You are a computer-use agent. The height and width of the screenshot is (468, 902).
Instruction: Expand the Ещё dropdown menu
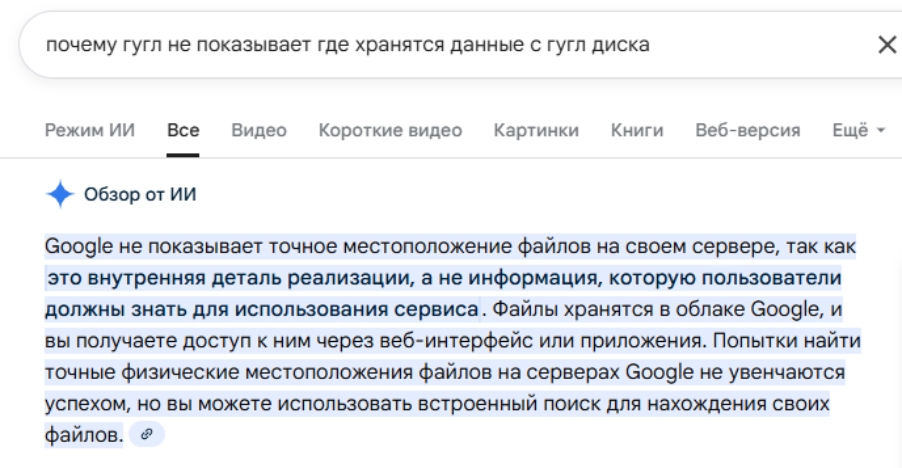(858, 131)
